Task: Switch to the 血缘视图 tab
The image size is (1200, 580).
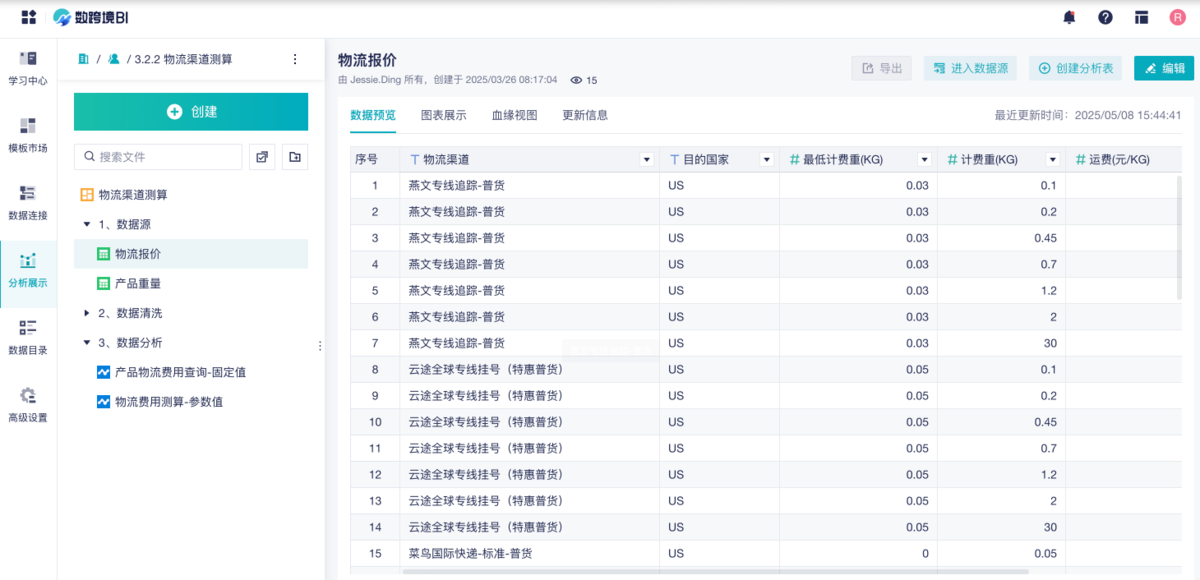Action: (x=514, y=115)
